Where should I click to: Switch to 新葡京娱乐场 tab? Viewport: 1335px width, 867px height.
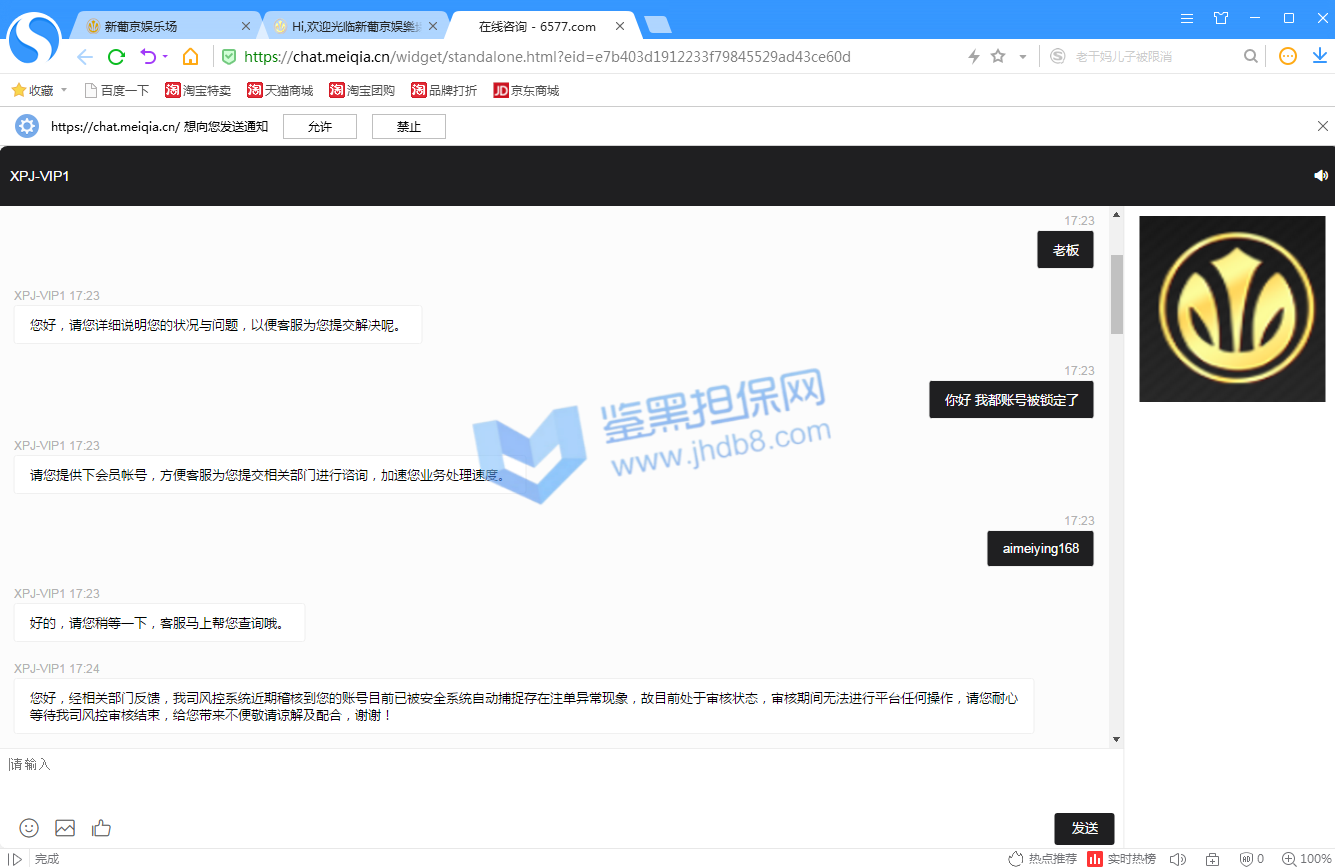(160, 26)
